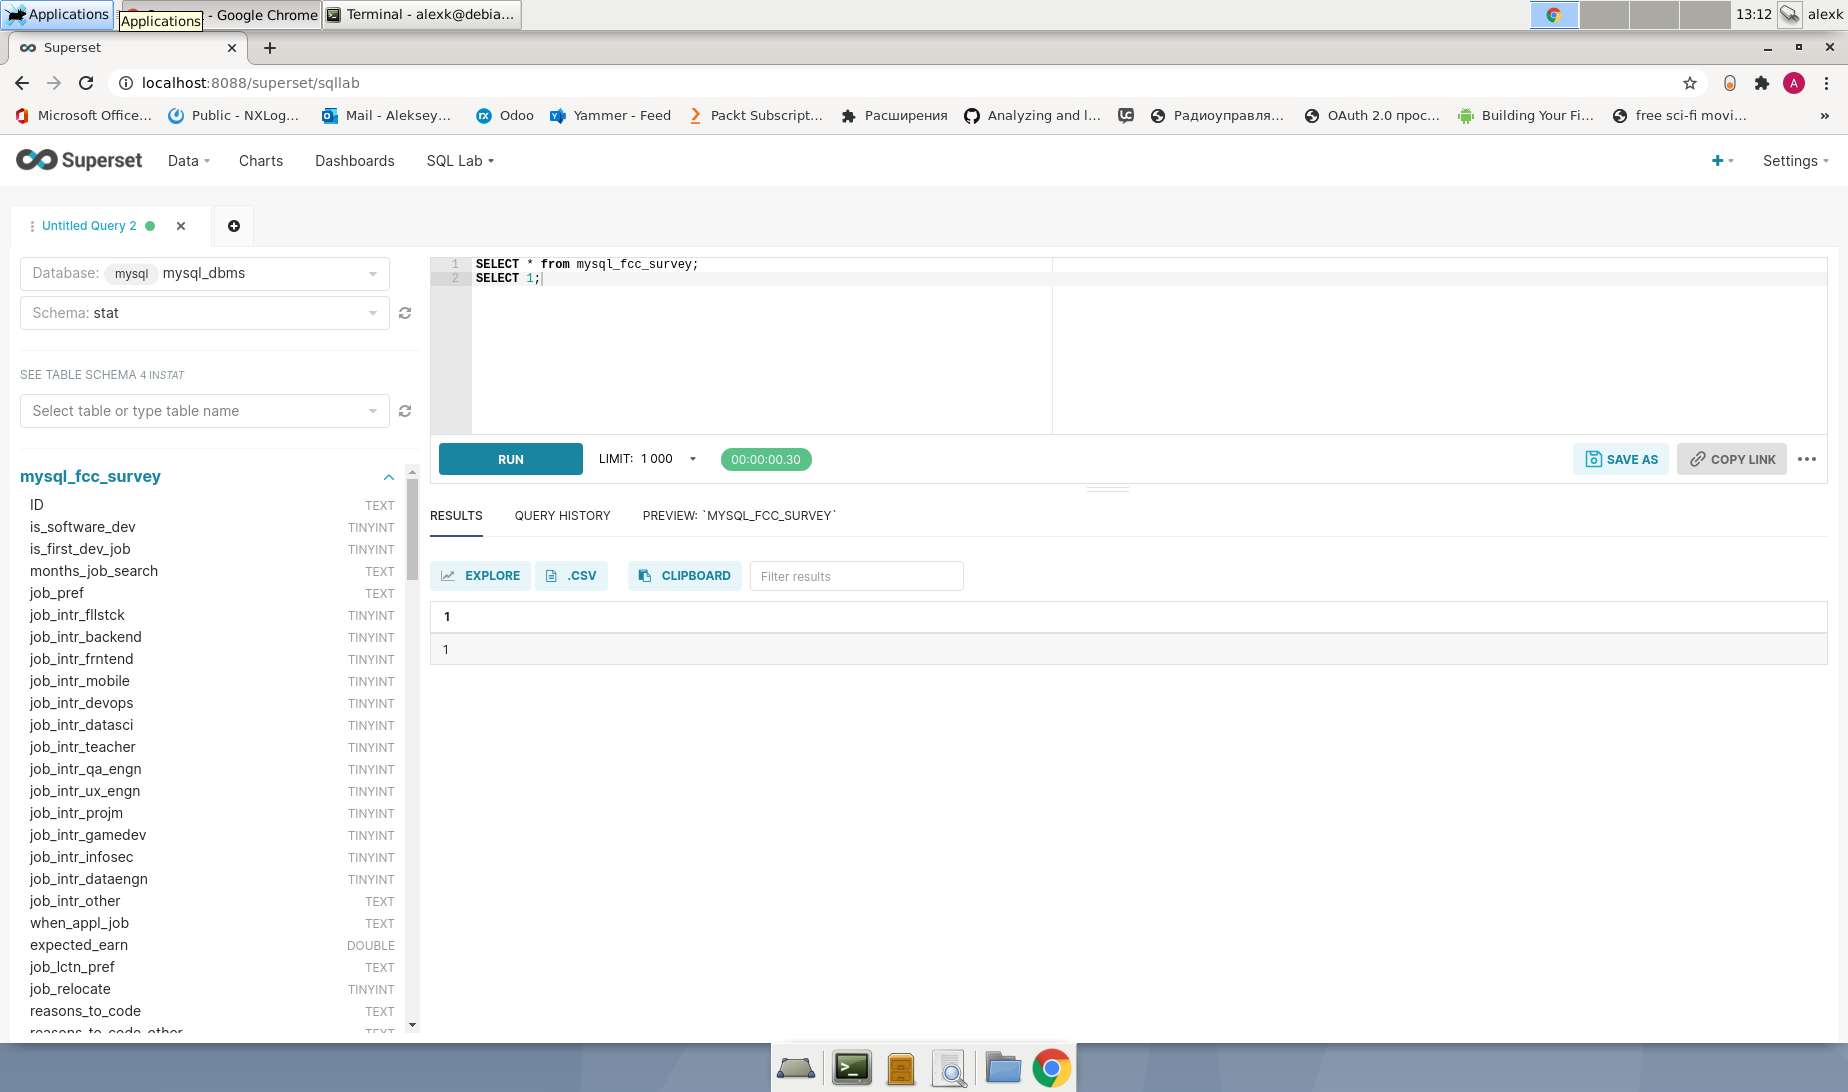Image resolution: width=1848 pixels, height=1092 pixels.
Task: Switch to the QUERY HISTORY tab
Action: (x=562, y=515)
